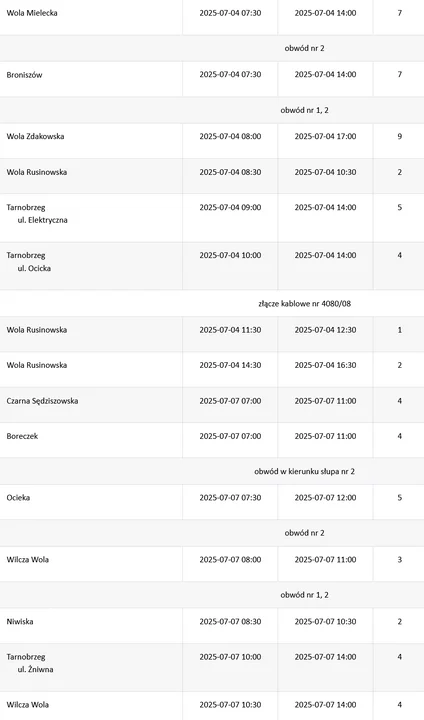Select Czarna Sędziszowska row
Image resolution: width=424 pixels, height=720 pixels.
212,405
